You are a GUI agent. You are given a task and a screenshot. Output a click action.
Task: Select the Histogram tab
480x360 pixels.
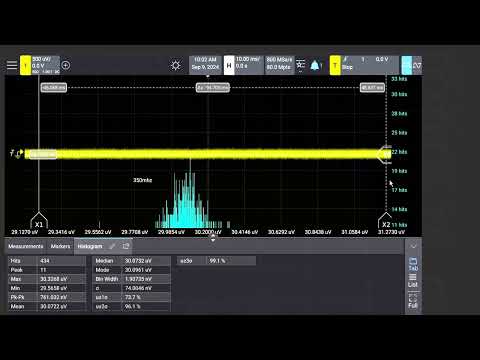coord(90,246)
